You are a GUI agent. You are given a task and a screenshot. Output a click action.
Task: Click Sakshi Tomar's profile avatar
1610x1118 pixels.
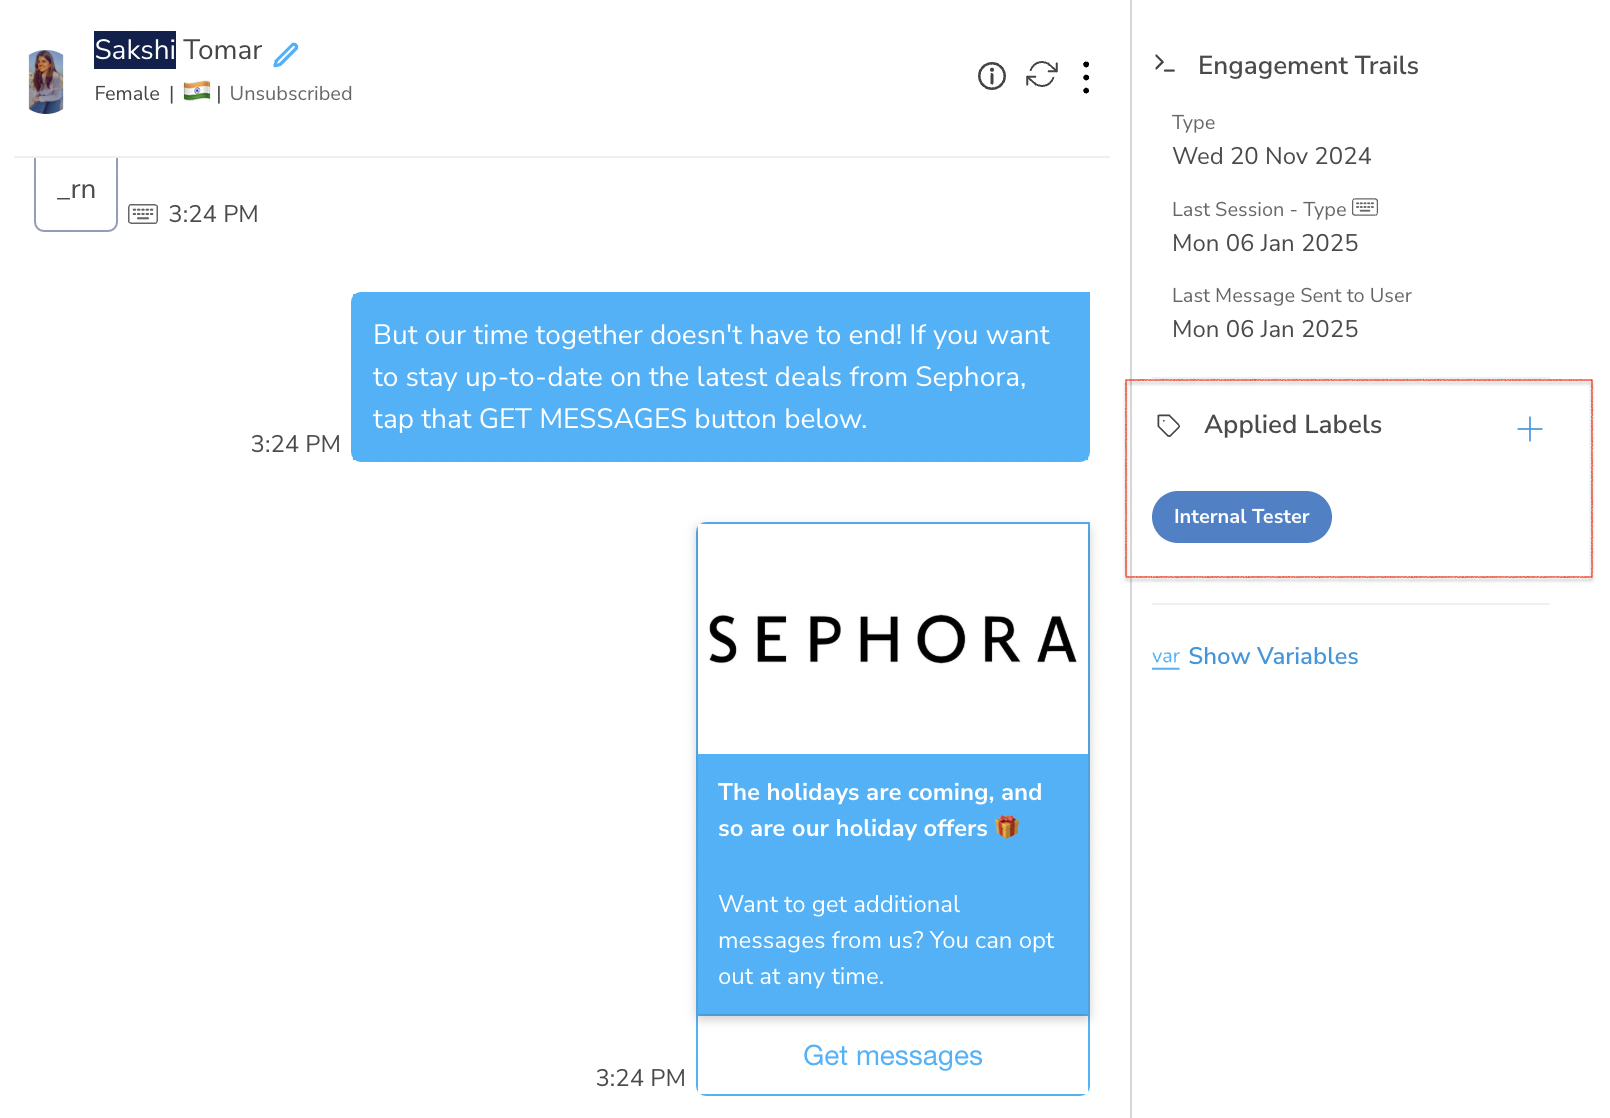(x=46, y=82)
